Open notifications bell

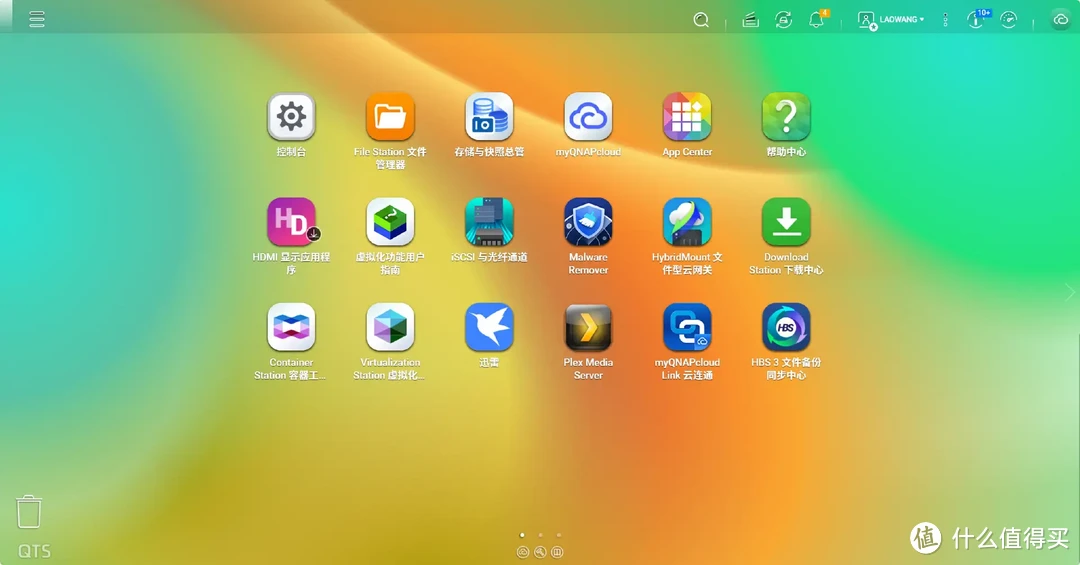click(817, 19)
